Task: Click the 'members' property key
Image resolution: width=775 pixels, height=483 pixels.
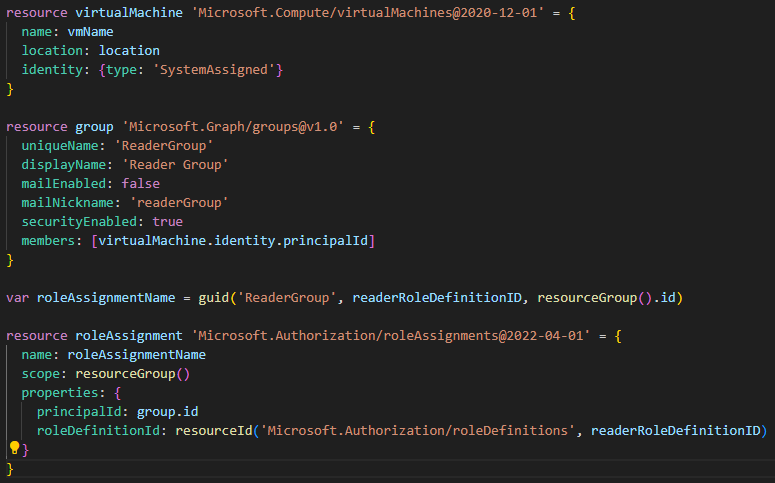Action: pyautogui.click(x=48, y=241)
